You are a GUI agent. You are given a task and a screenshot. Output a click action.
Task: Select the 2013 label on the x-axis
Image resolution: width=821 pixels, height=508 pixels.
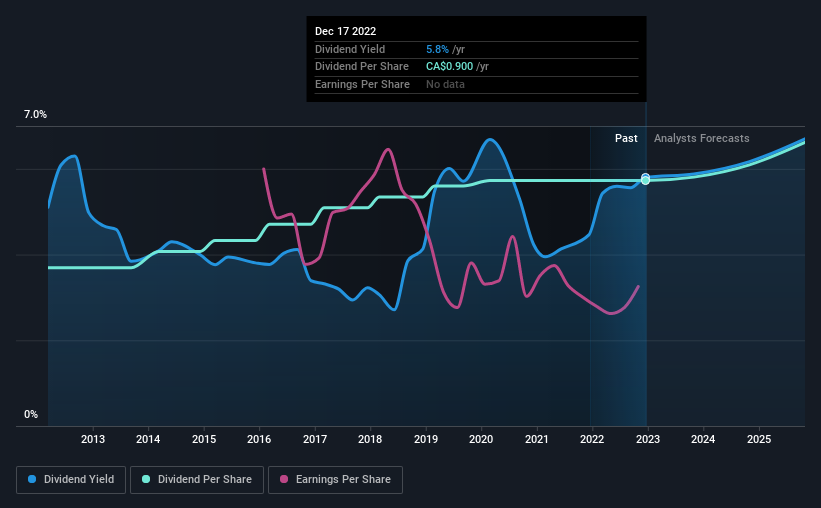point(93,439)
